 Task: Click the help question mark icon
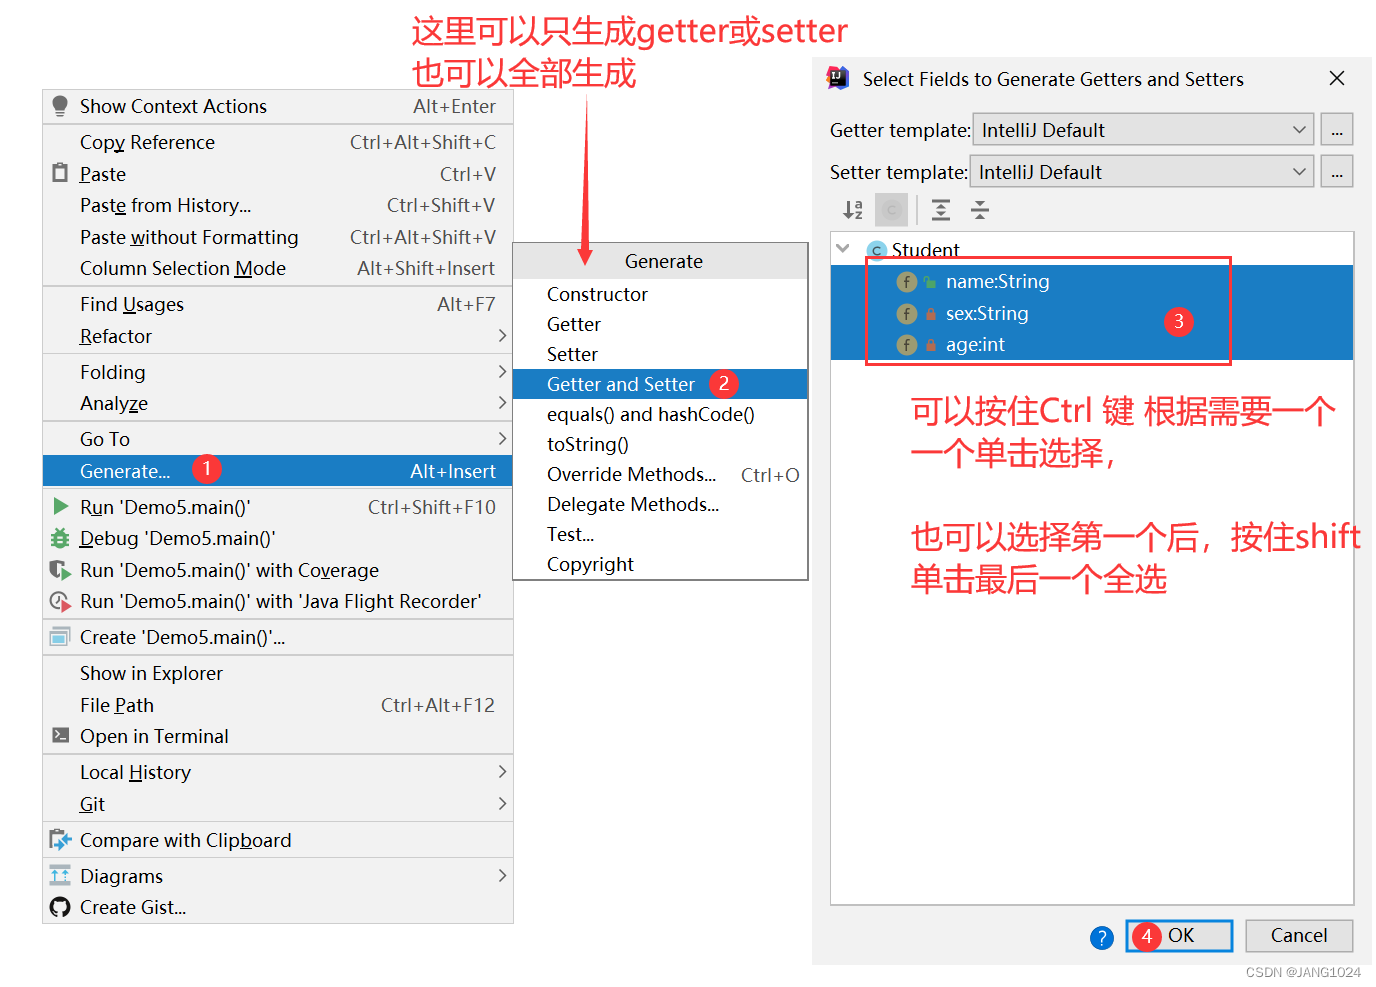tap(1101, 938)
